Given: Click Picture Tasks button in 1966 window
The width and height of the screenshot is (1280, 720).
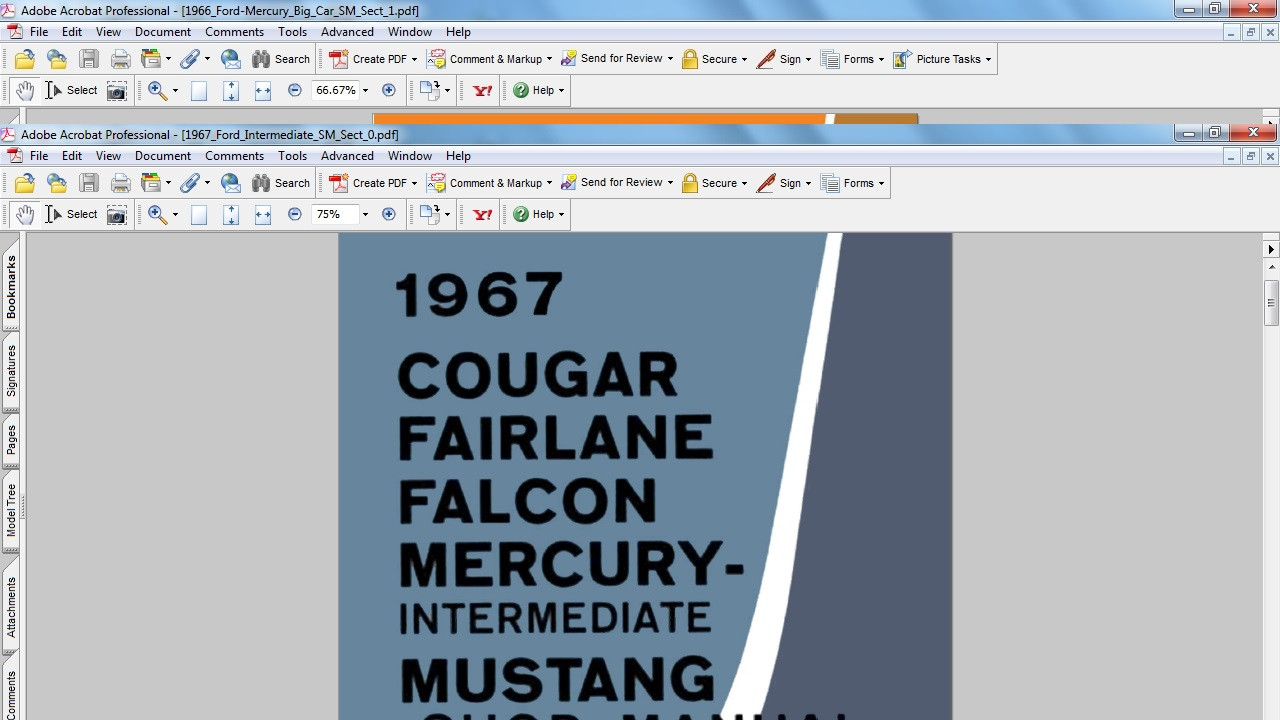Looking at the screenshot, I should pos(943,59).
